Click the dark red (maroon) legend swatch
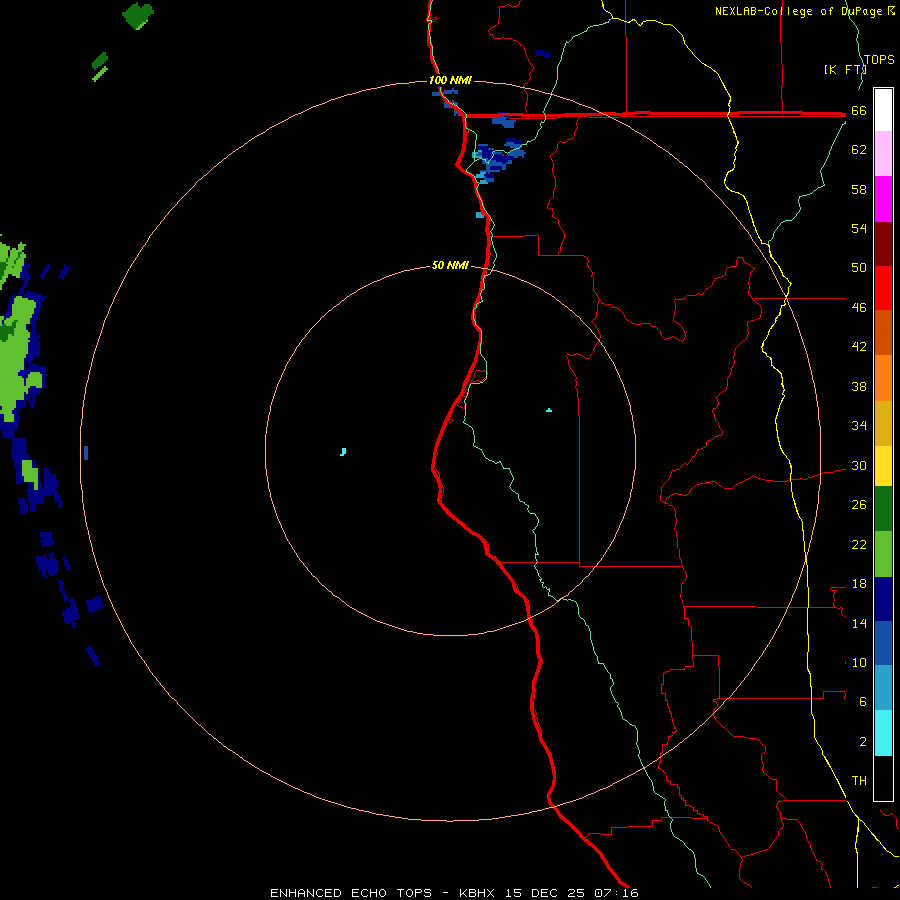 click(883, 244)
